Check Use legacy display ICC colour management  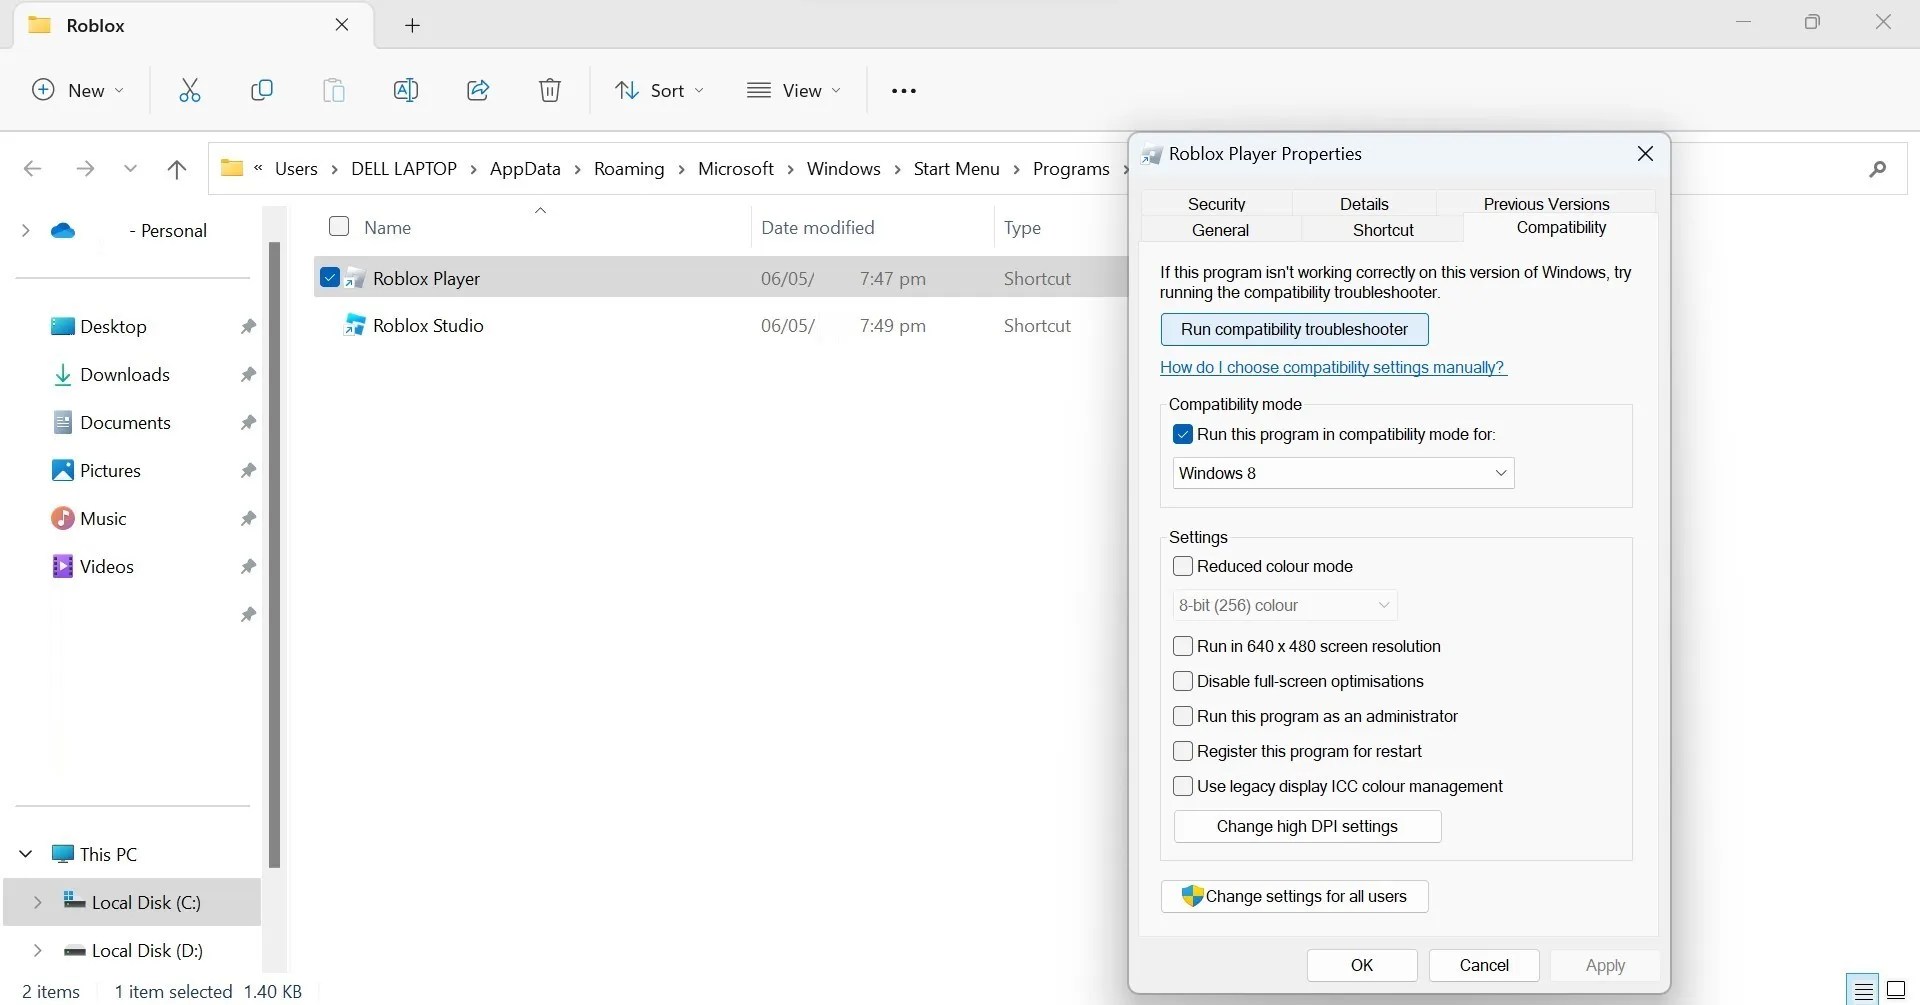click(x=1183, y=786)
